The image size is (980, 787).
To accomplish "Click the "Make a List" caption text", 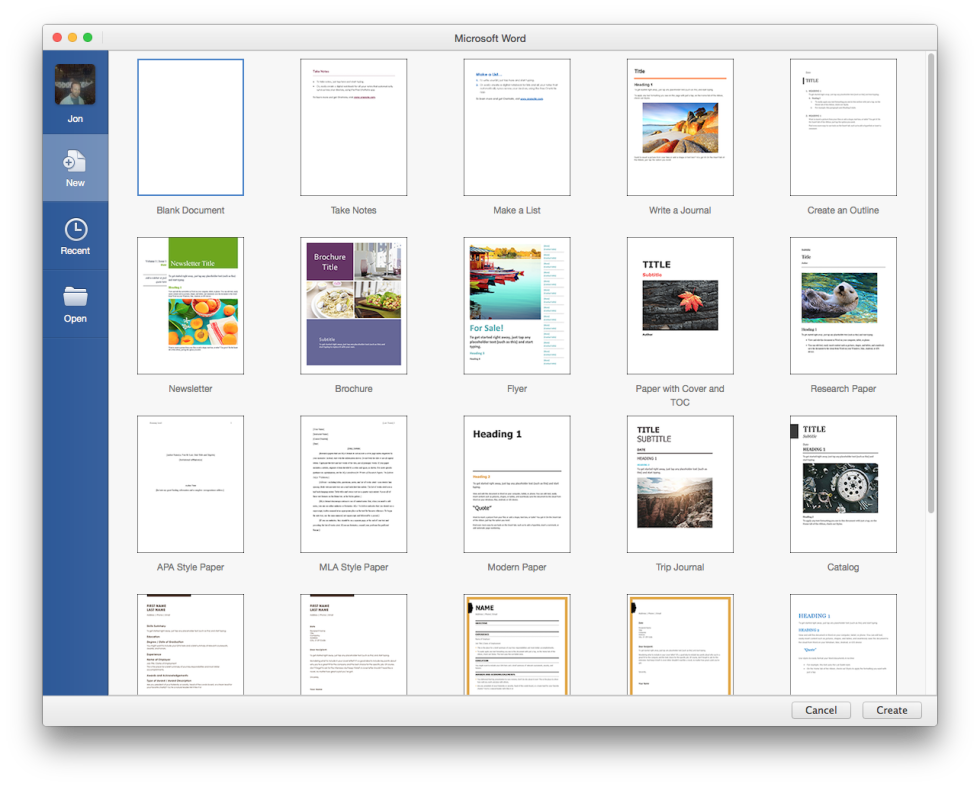I will point(517,211).
